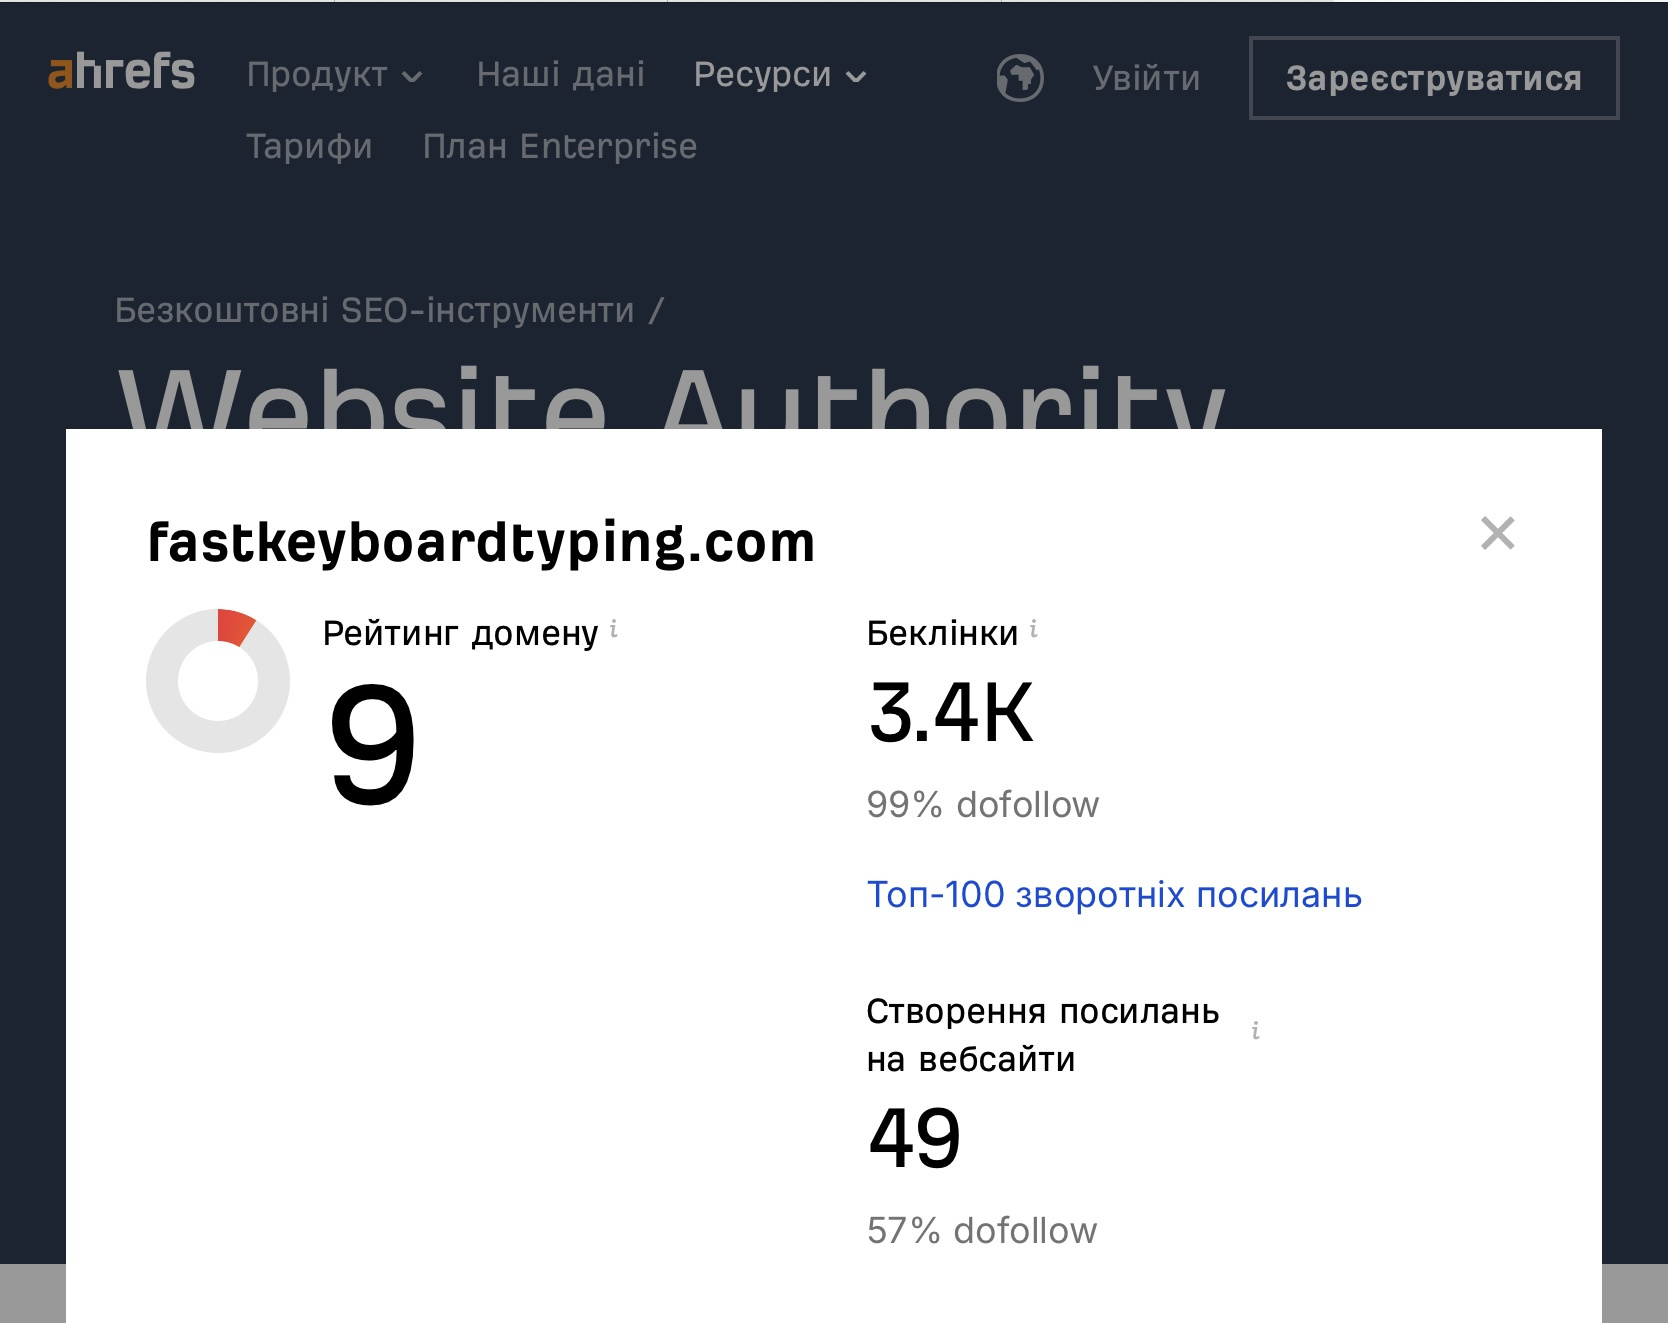This screenshot has width=1668, height=1323.
Task: Expand the Продукт dropdown menu
Action: [x=335, y=75]
